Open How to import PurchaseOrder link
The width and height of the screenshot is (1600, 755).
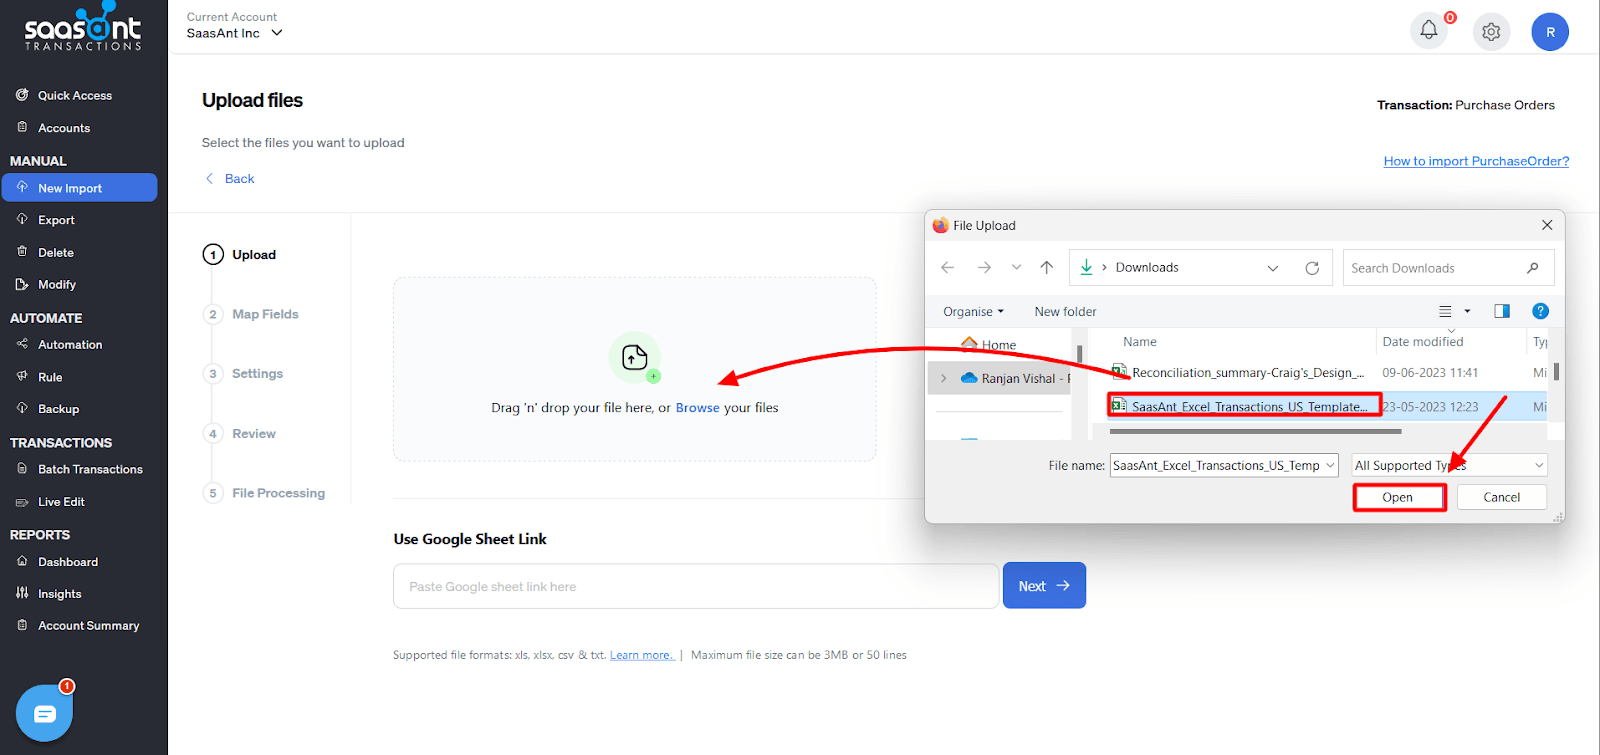click(1476, 161)
